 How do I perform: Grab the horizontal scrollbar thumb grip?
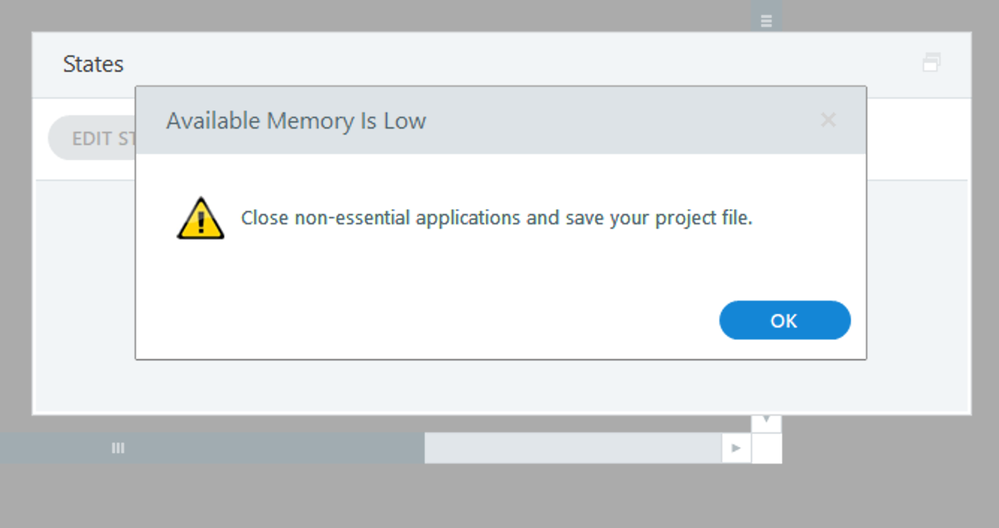[118, 448]
